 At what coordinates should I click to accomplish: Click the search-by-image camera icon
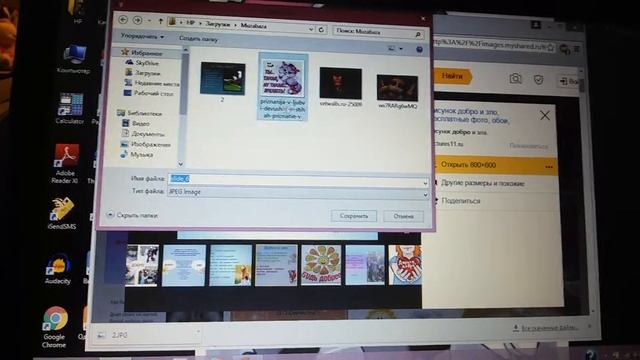coord(516,78)
